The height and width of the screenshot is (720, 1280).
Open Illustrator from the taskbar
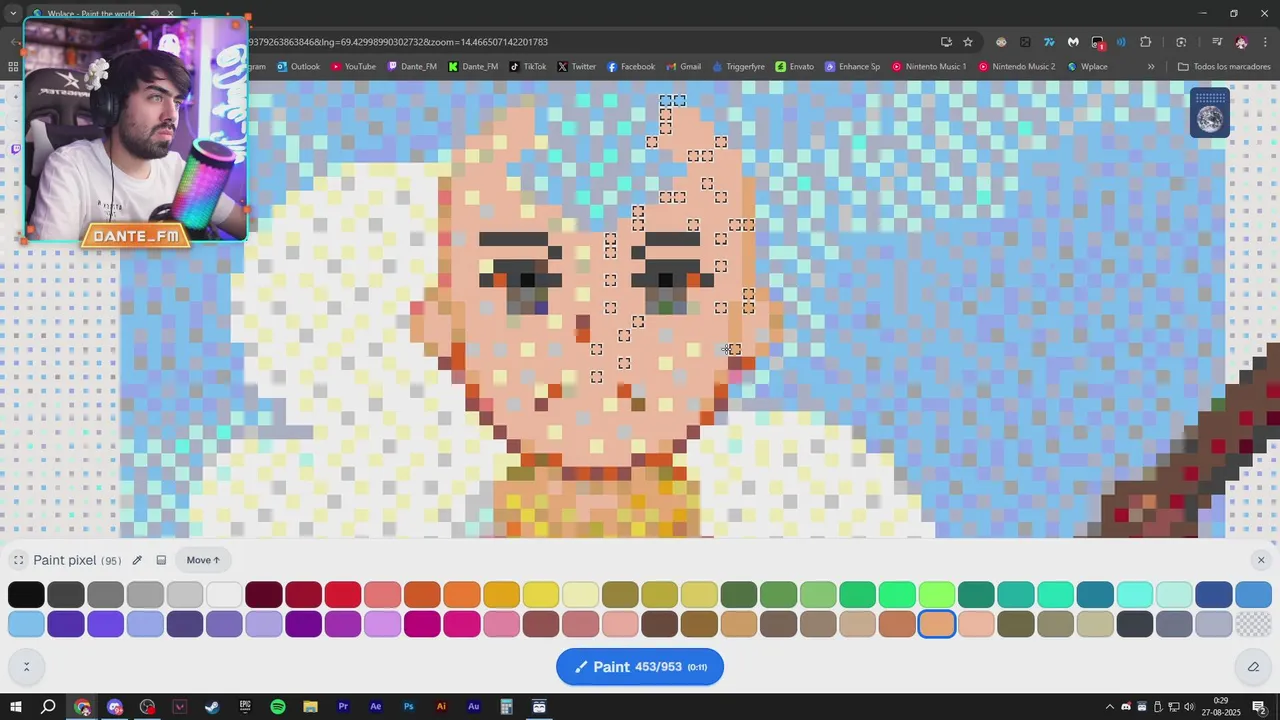point(441,707)
